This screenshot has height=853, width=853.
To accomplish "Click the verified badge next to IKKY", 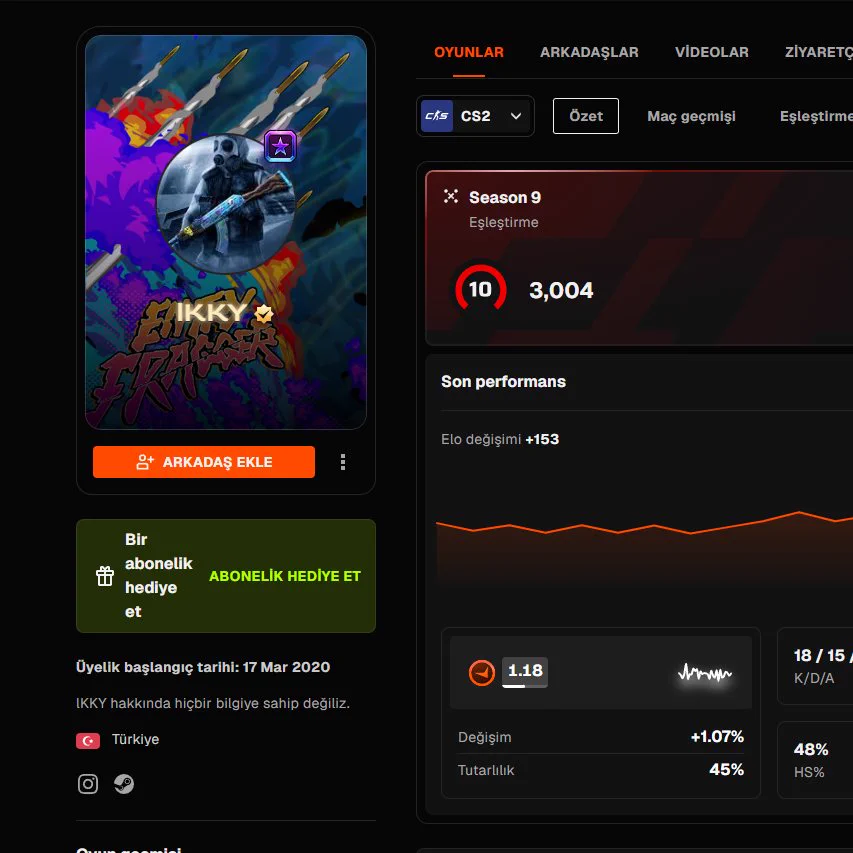I will coord(264,313).
